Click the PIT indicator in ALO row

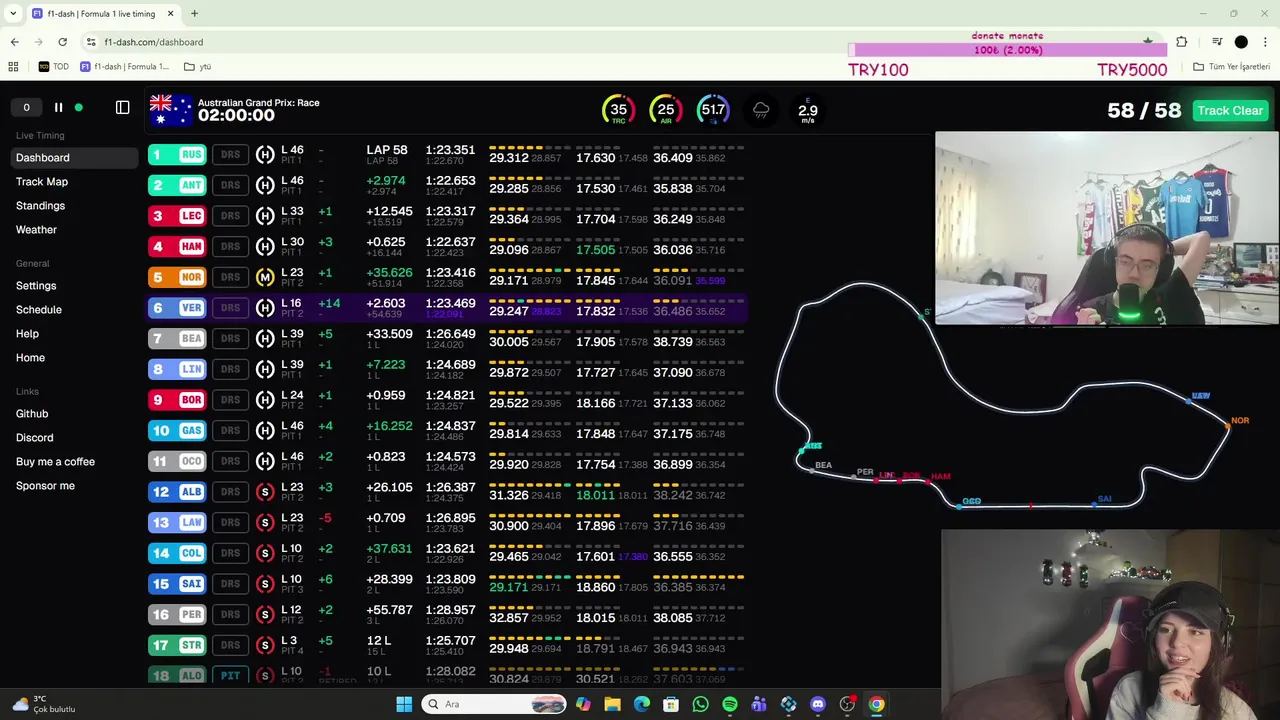230,676
